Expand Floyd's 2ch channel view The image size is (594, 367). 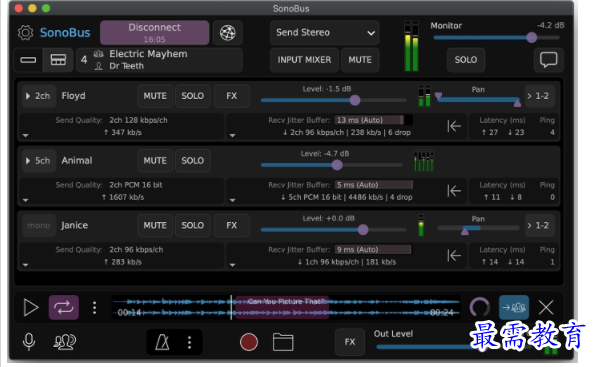pyautogui.click(x=39, y=96)
